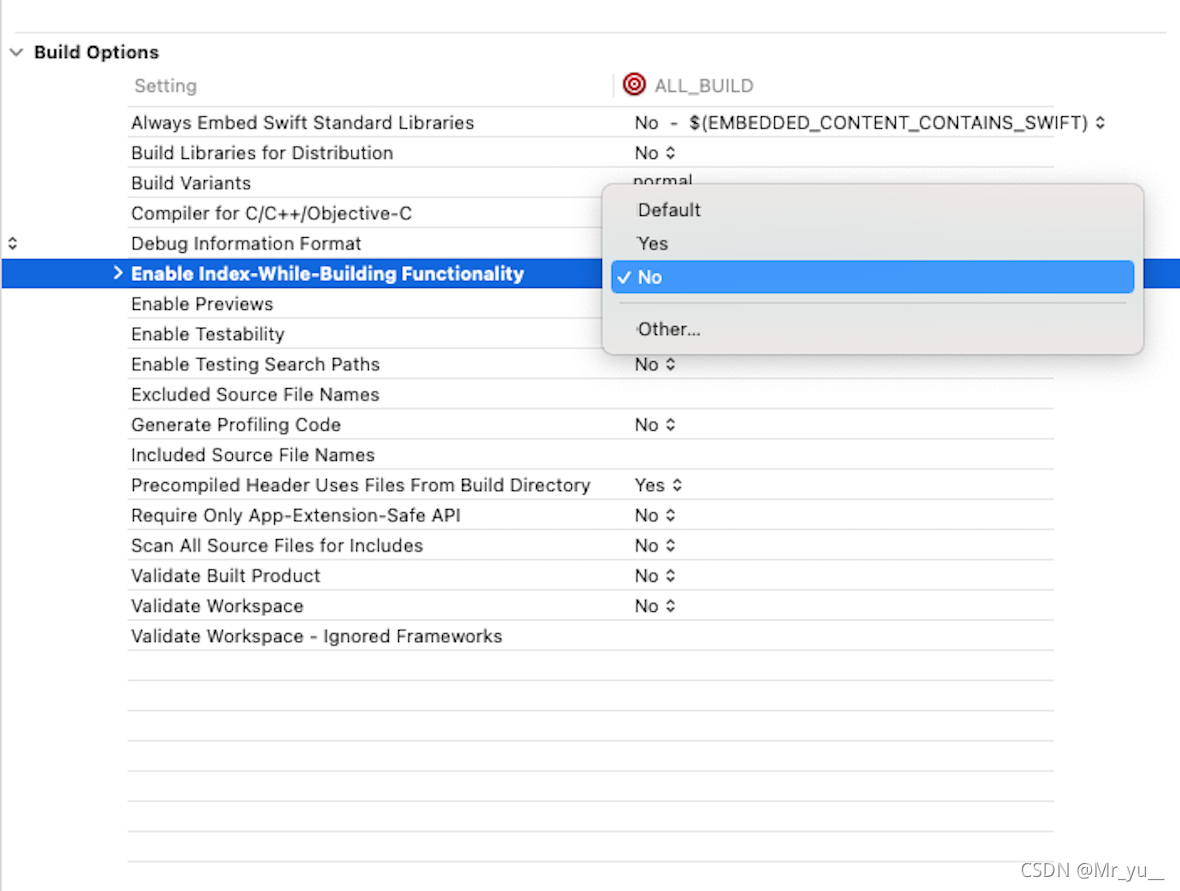Select the Enable Testability setting
Screen dimensions: 1180x891
tap(208, 334)
